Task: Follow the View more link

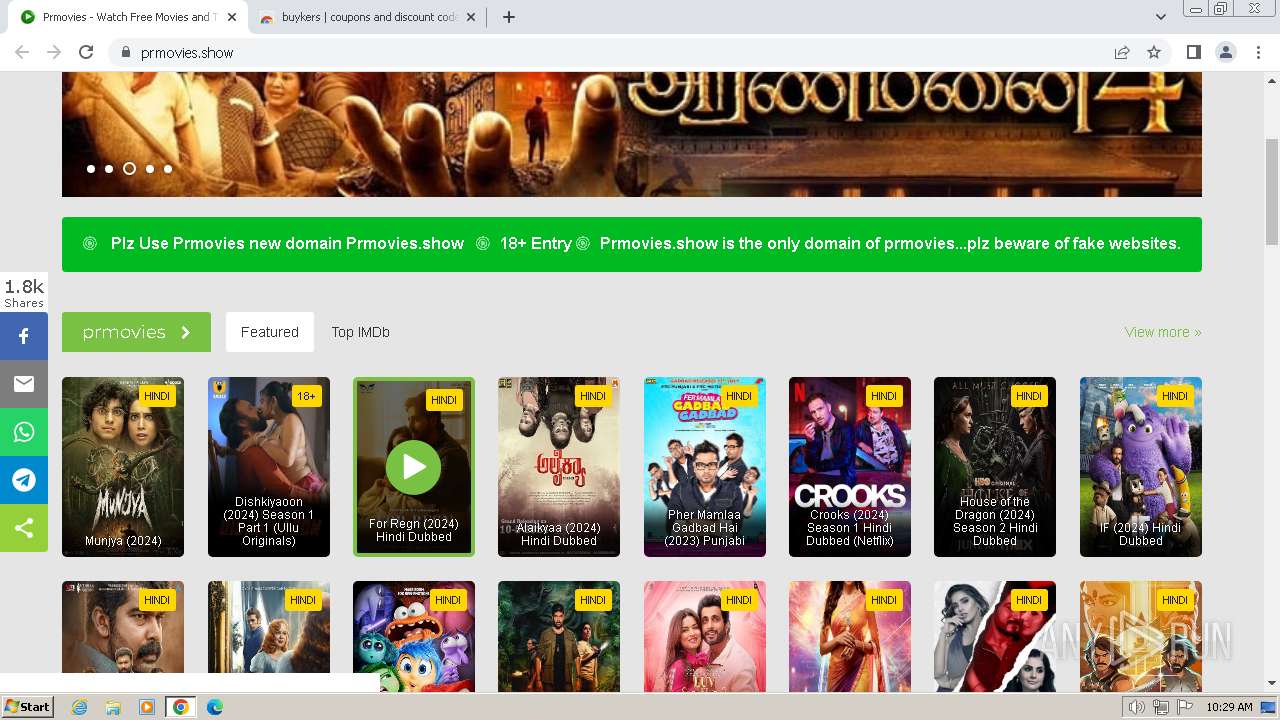Action: pos(1163,332)
